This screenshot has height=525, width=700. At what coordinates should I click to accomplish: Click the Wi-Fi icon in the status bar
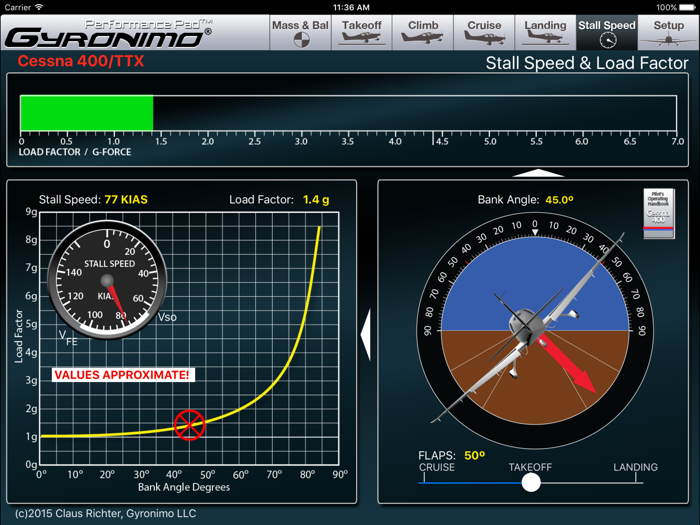pyautogui.click(x=39, y=7)
